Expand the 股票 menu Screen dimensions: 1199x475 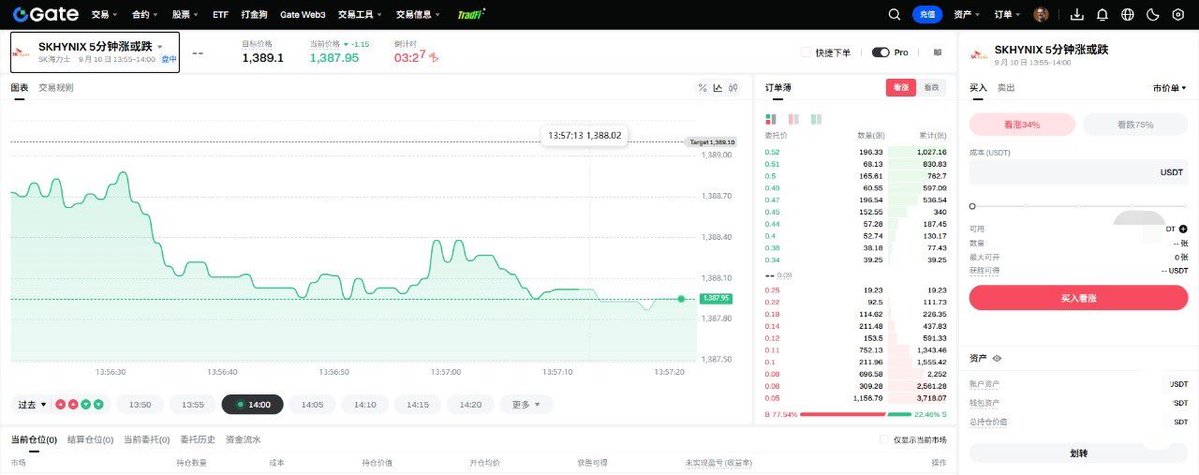tap(185, 15)
